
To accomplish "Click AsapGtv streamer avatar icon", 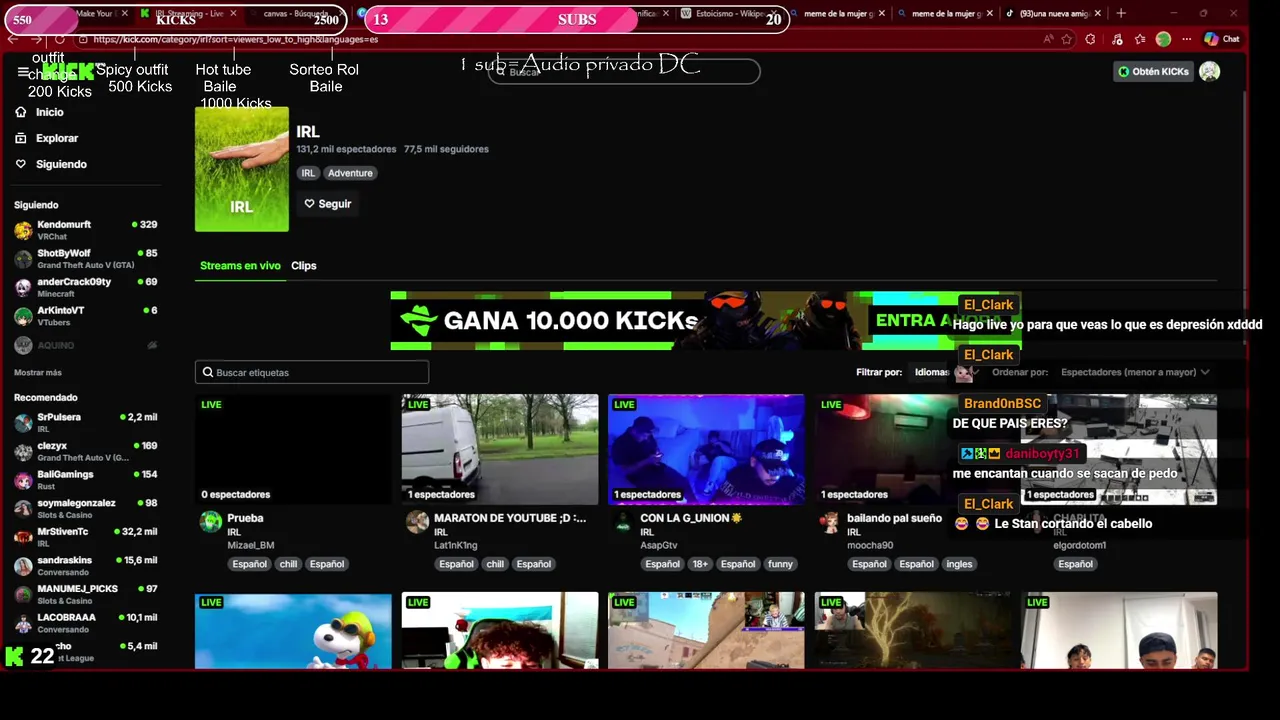I will (x=625, y=522).
